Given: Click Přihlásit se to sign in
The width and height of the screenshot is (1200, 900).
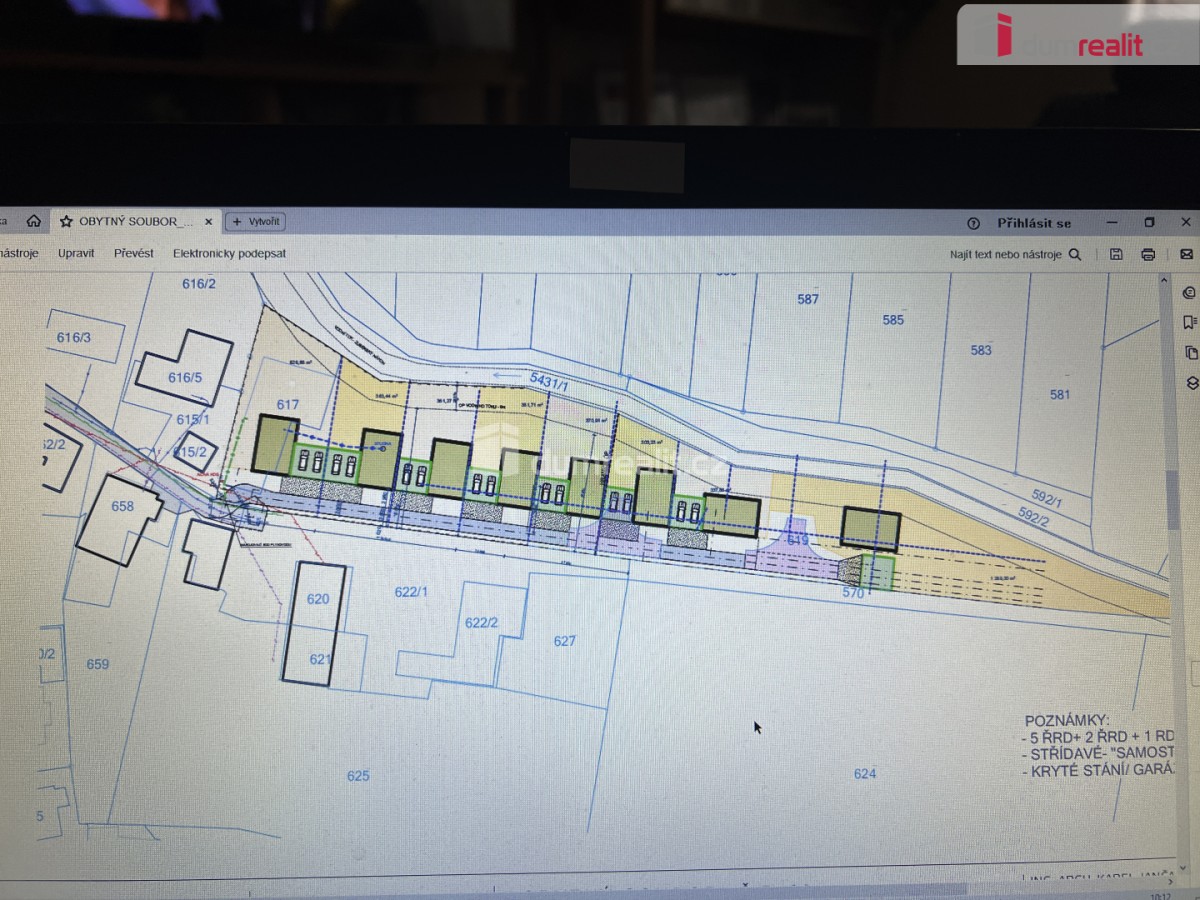Looking at the screenshot, I should [x=1033, y=223].
